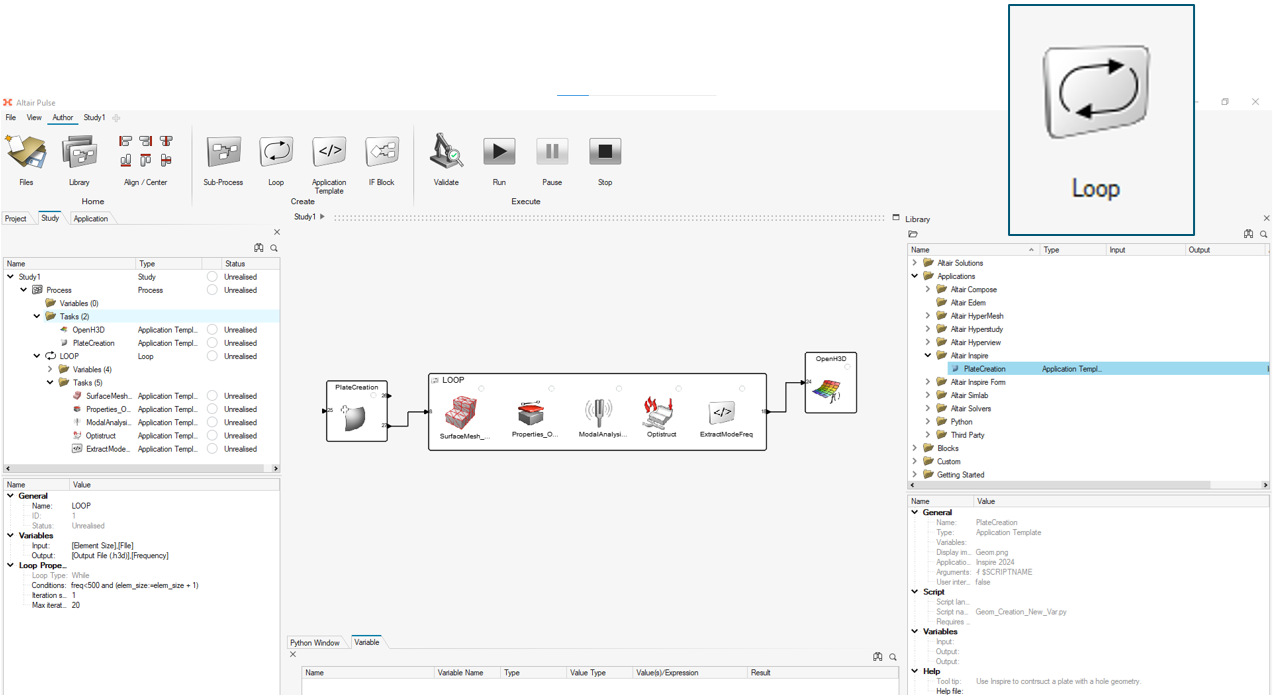Insert an IF Block
The height and width of the screenshot is (695, 1288).
click(x=381, y=160)
